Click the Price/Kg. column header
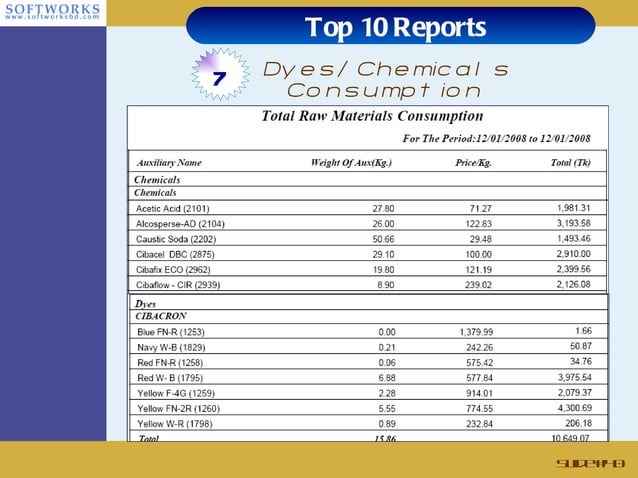Screen dimensions: 638x478 pyautogui.click(x=473, y=163)
